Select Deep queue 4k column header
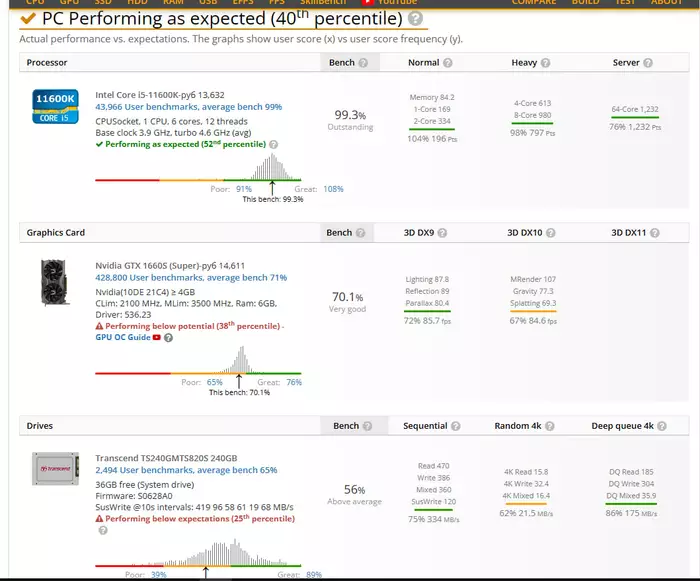 (x=622, y=426)
